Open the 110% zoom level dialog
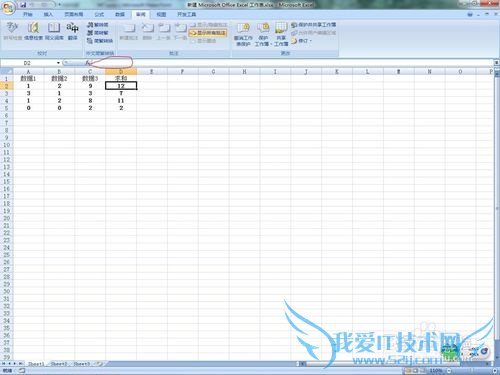Image resolution: width=500 pixels, height=375 pixels. point(436,371)
